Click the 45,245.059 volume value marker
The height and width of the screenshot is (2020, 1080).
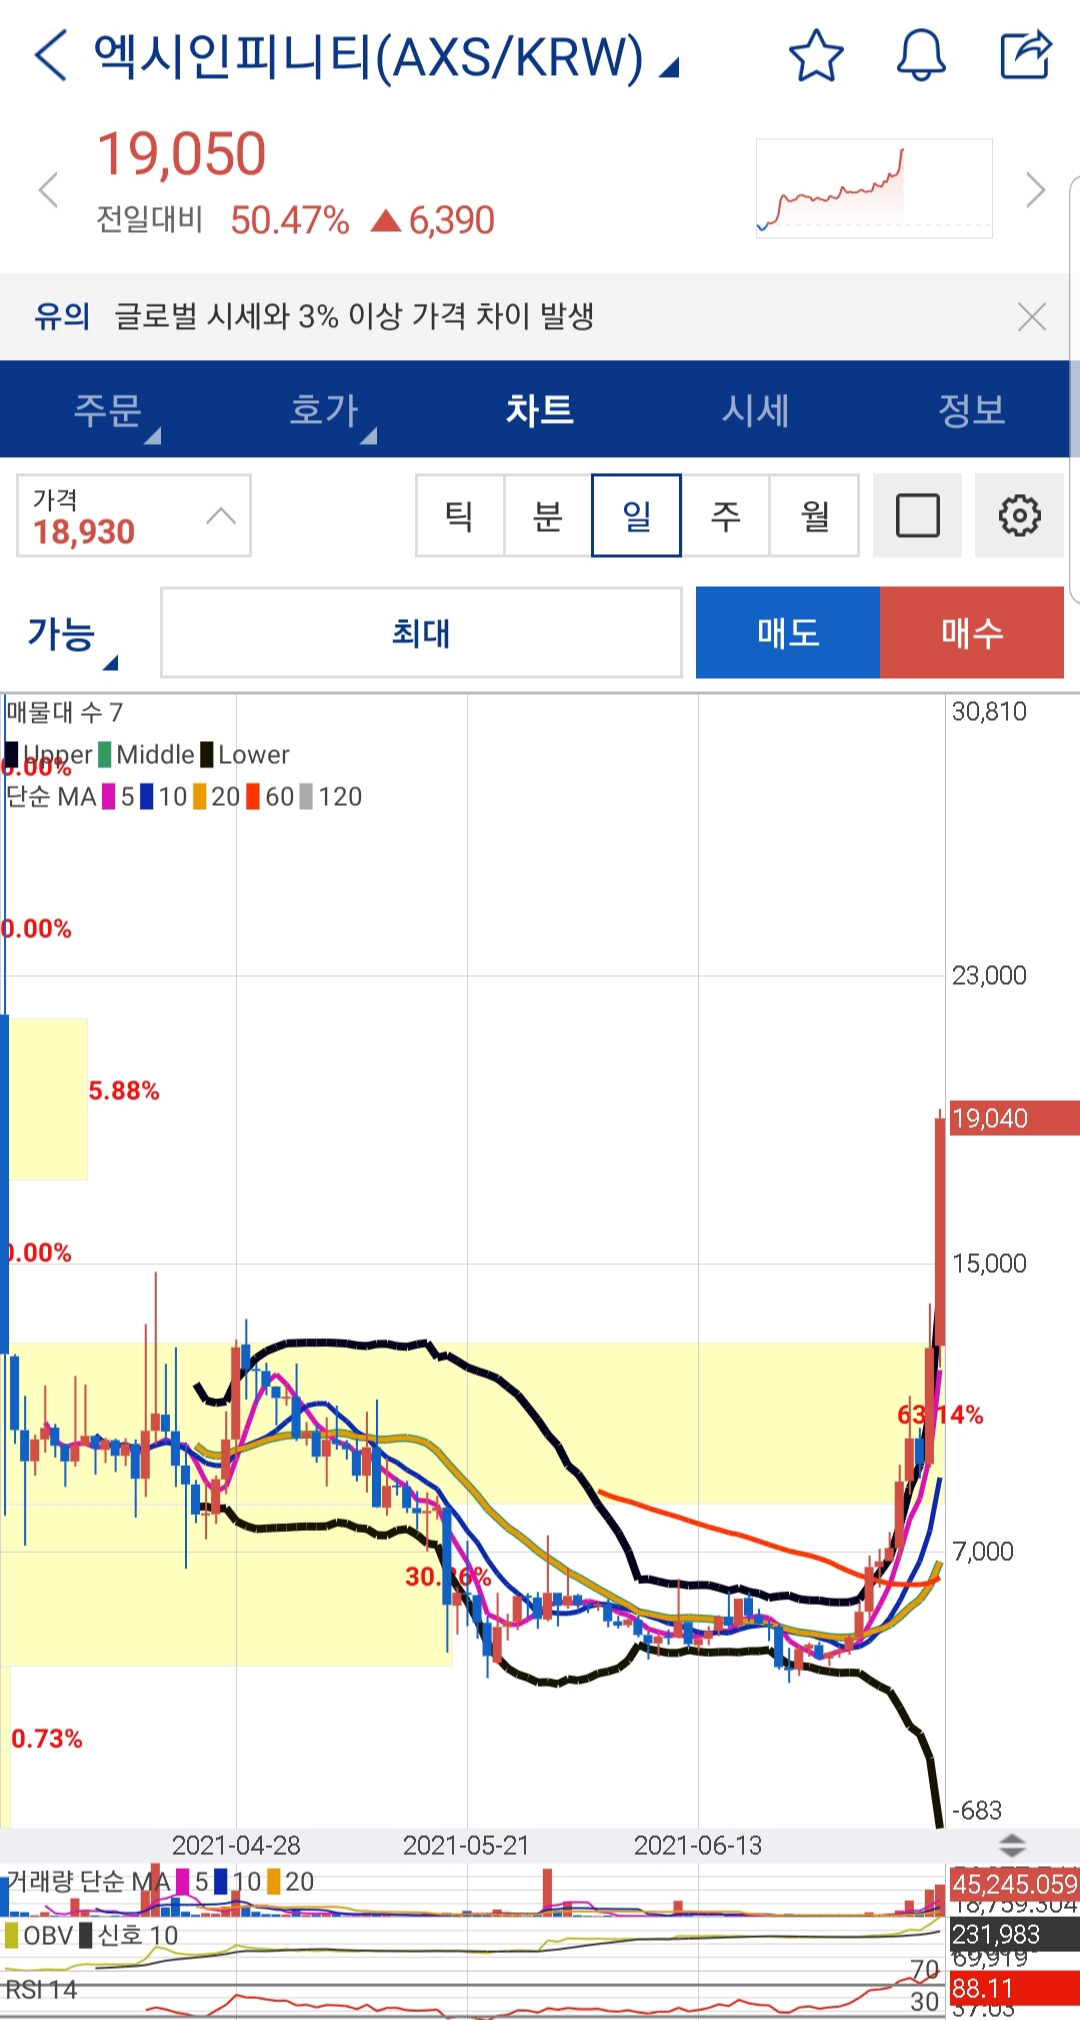[1014, 1884]
